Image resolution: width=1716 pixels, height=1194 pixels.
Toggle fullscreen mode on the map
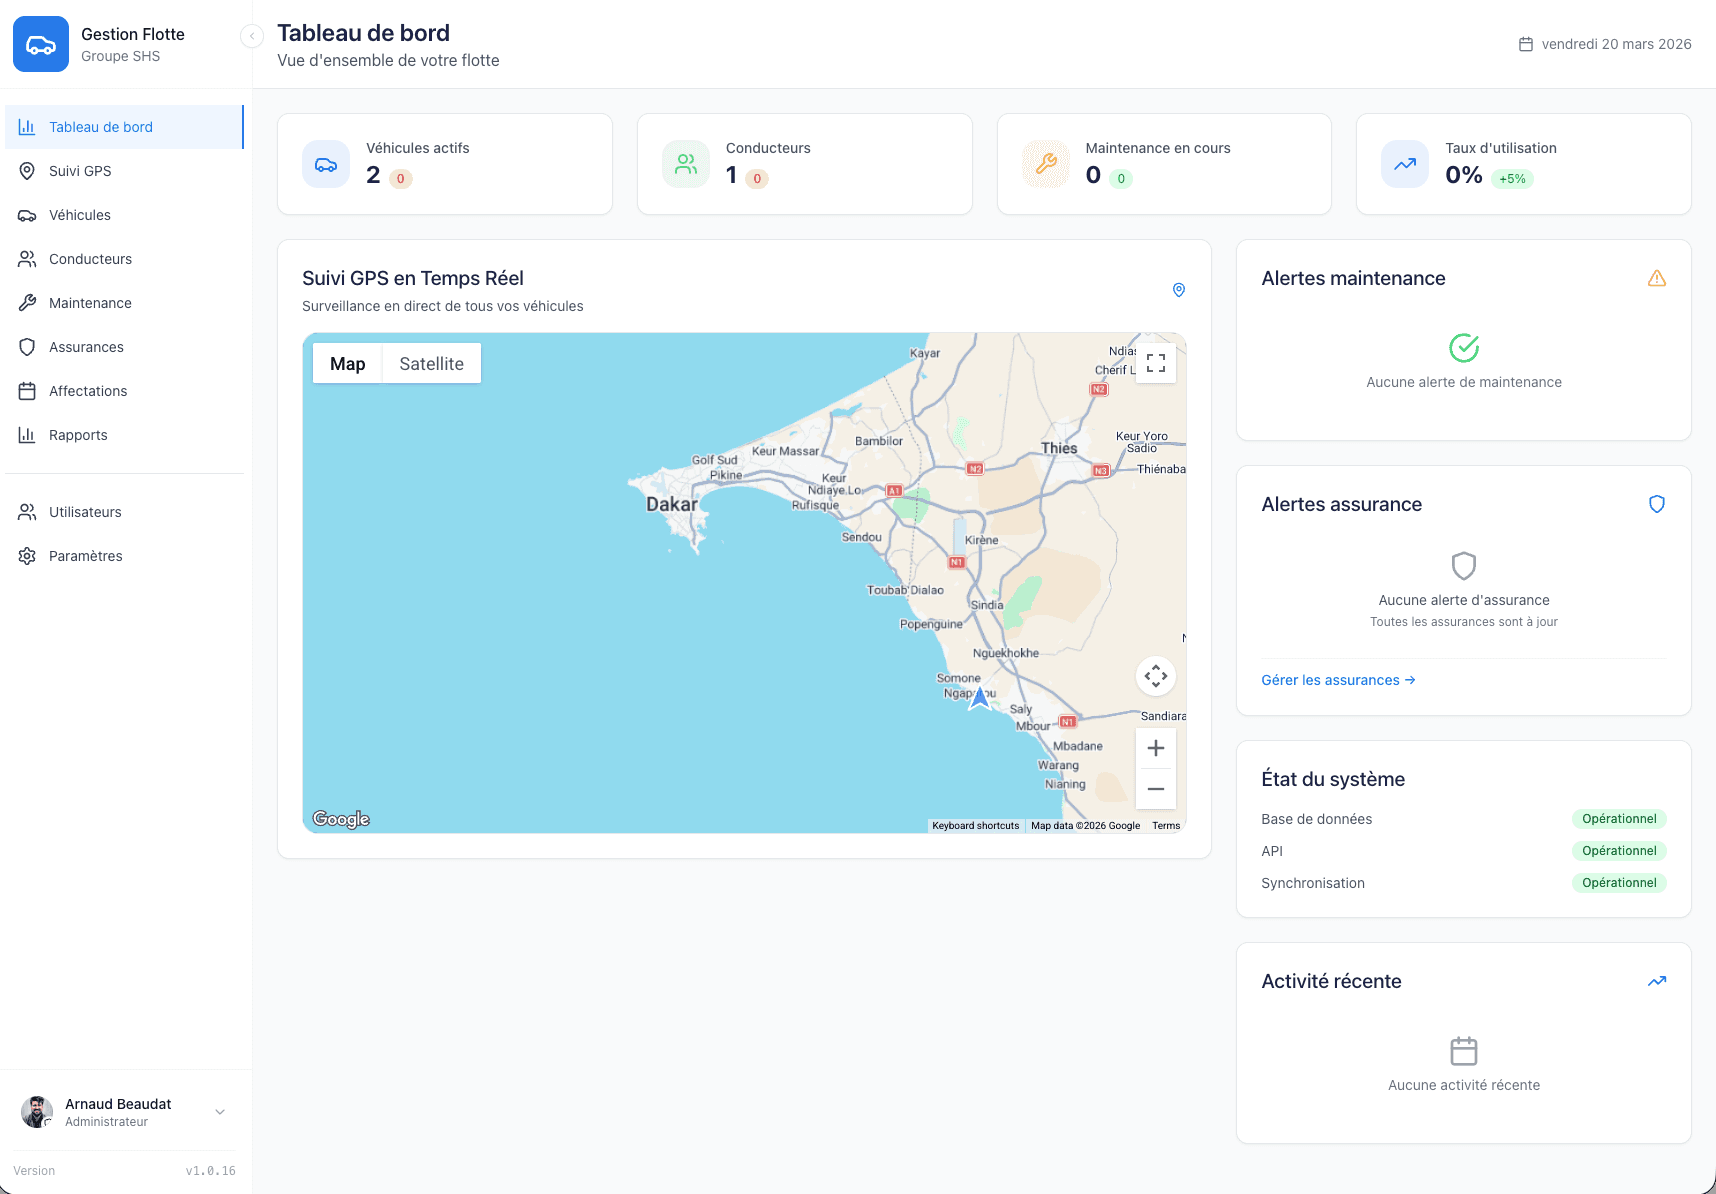(x=1156, y=363)
